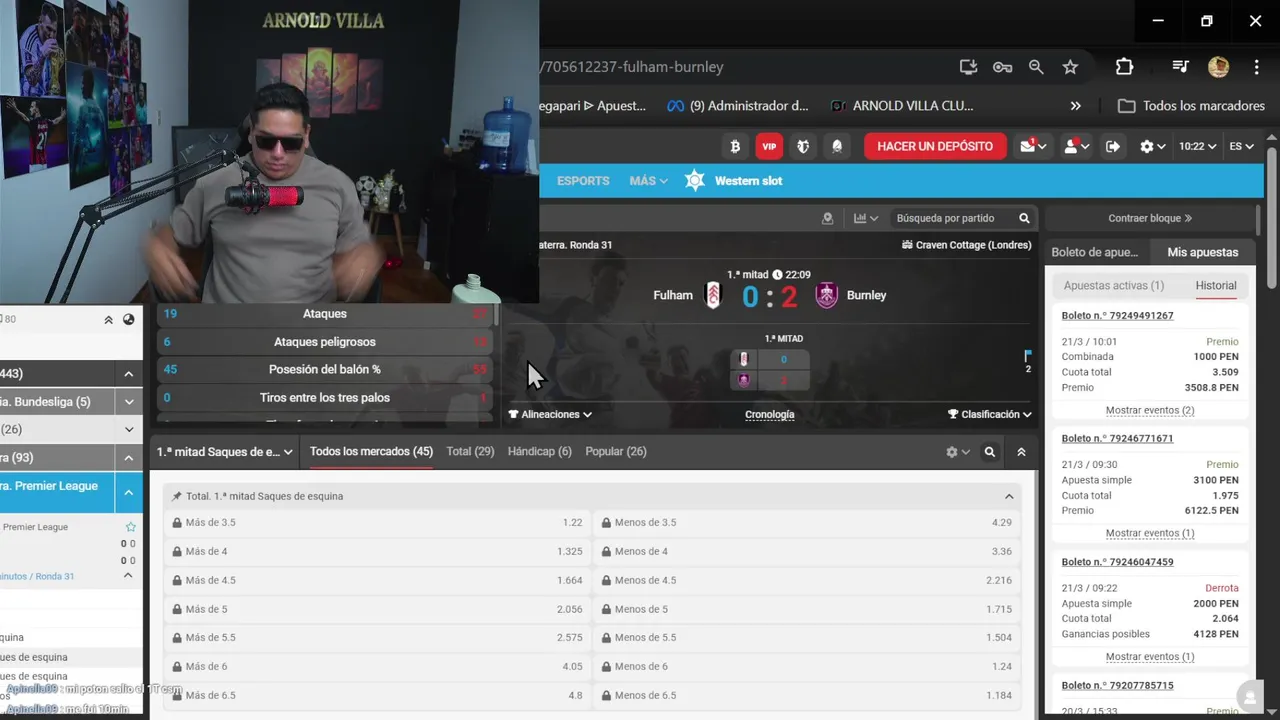Switch to Hándicap (6) markets tab

[x=540, y=452]
